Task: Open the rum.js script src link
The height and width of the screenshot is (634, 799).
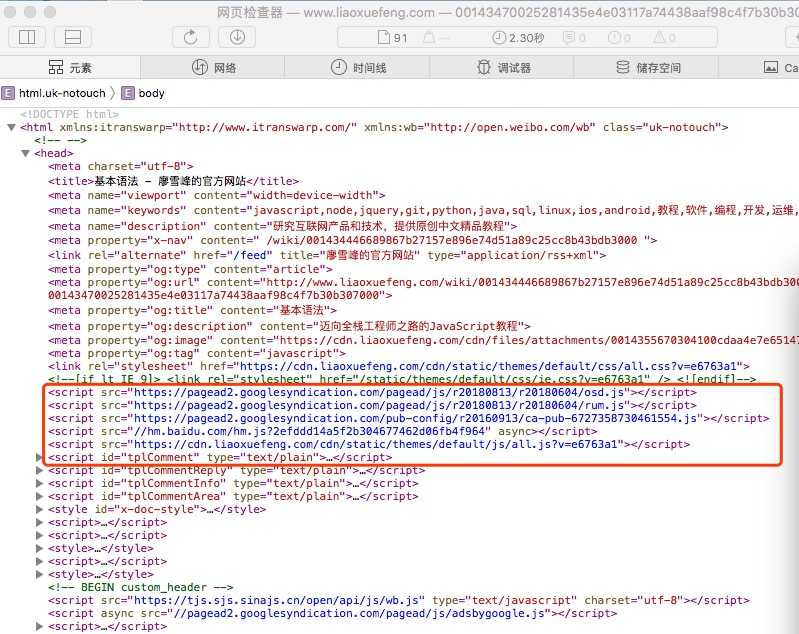Action: tap(379, 405)
